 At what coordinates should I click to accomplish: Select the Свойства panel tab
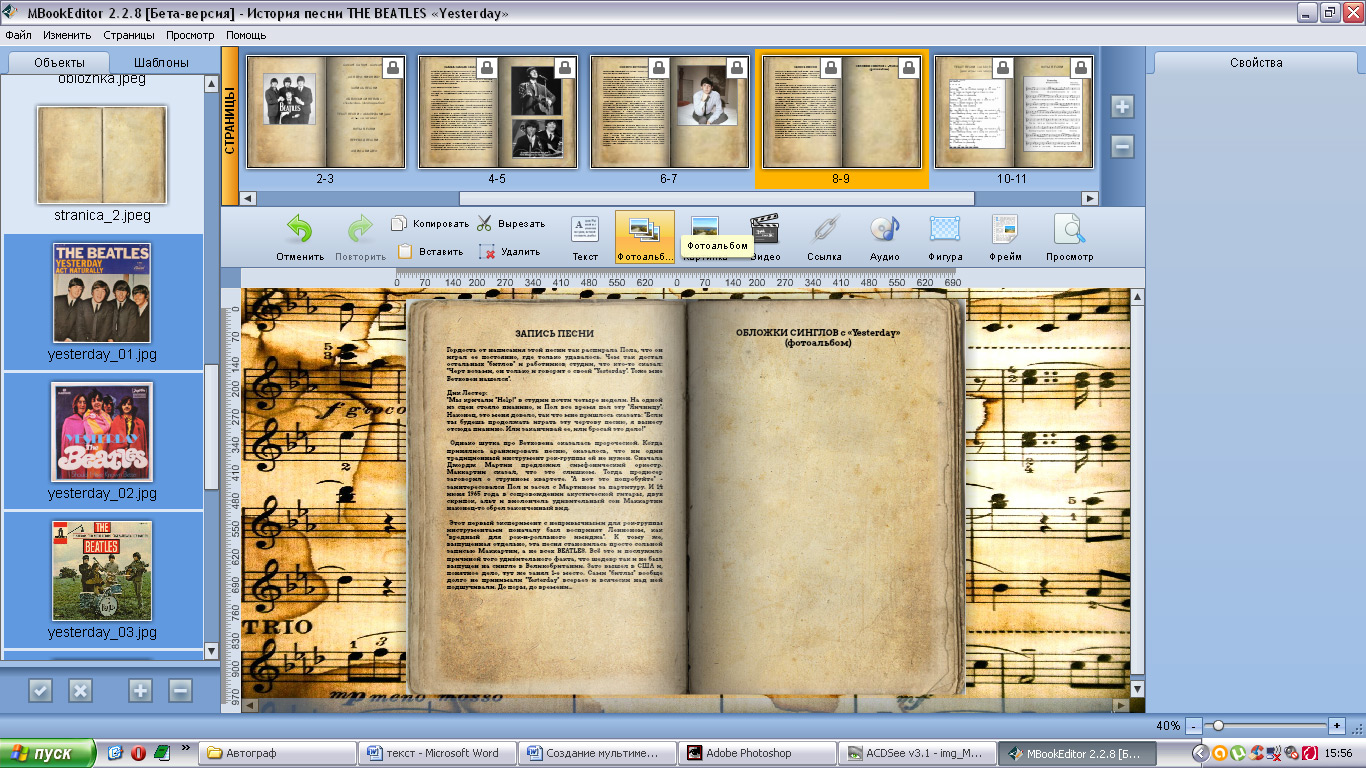pyautogui.click(x=1256, y=62)
